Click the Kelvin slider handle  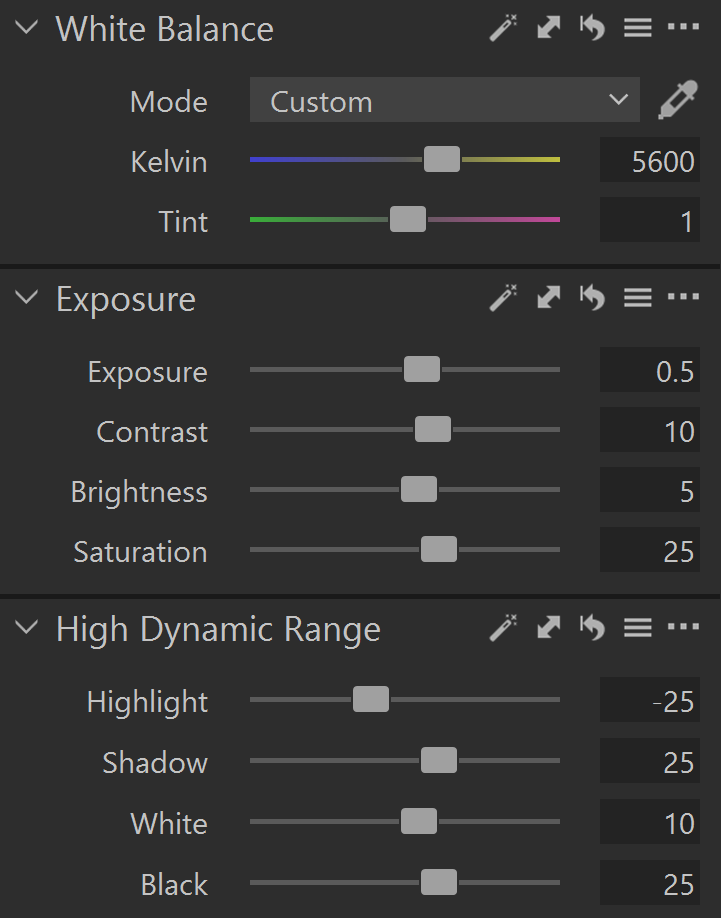[x=442, y=160]
